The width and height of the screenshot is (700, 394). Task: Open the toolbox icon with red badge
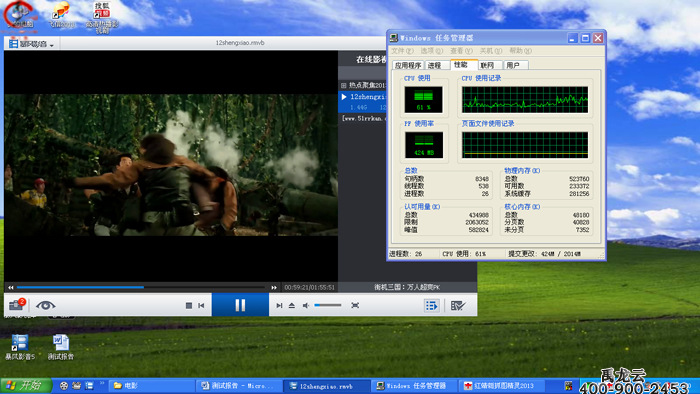17,305
